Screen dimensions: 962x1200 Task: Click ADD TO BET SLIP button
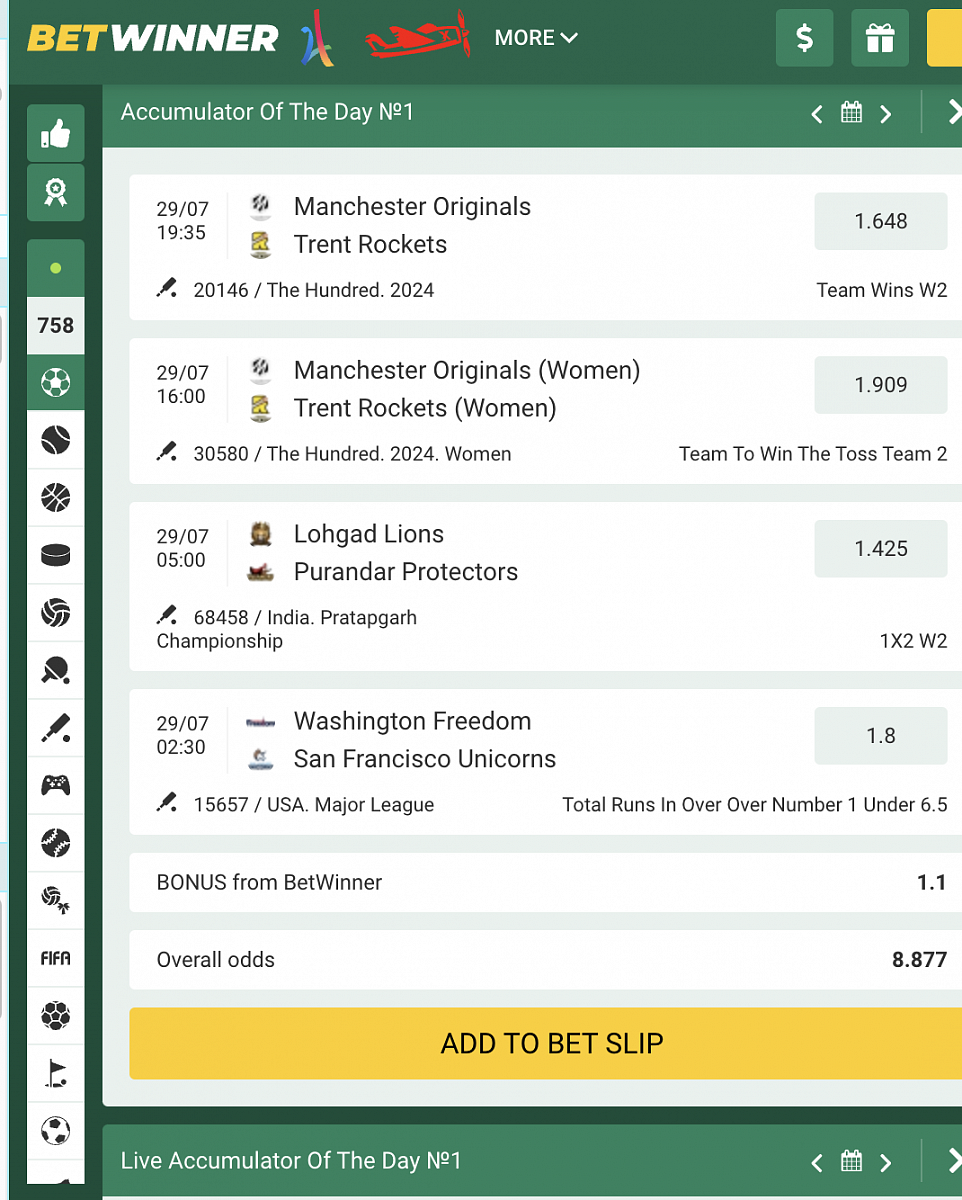click(551, 1043)
